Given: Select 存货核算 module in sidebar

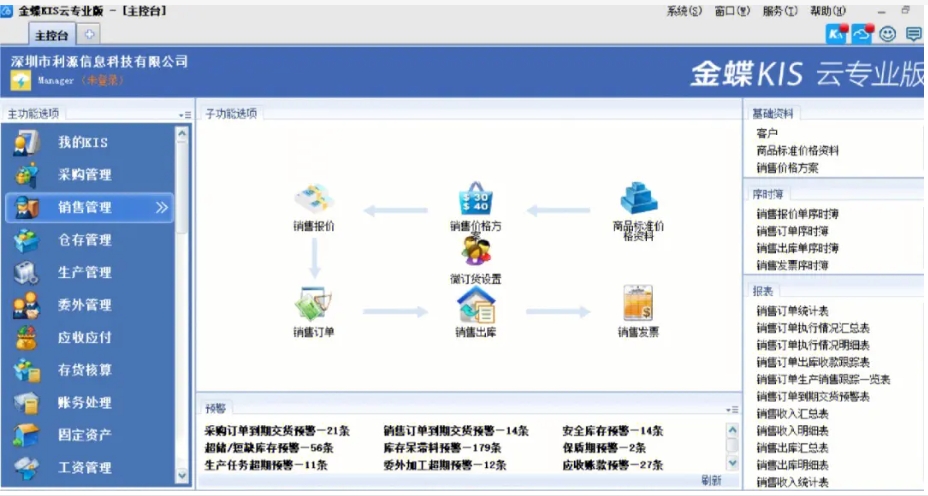Looking at the screenshot, I should (x=89, y=371).
